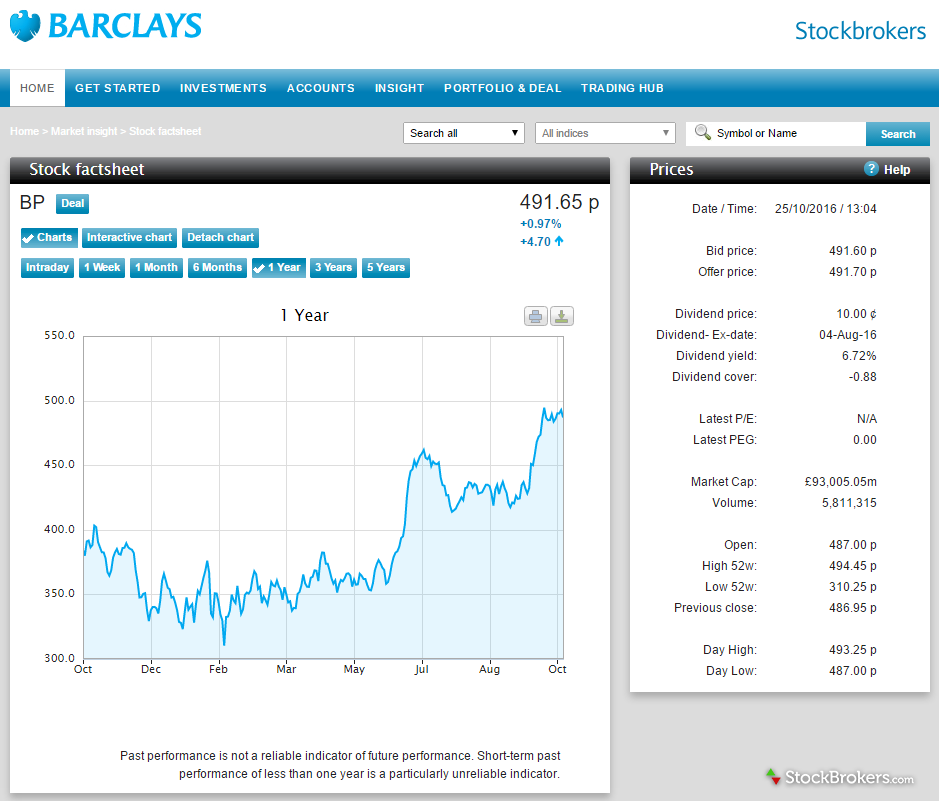Screen dimensions: 939x801
Task: Click the Market Cap £93,005.05m value
Action: [x=841, y=481]
